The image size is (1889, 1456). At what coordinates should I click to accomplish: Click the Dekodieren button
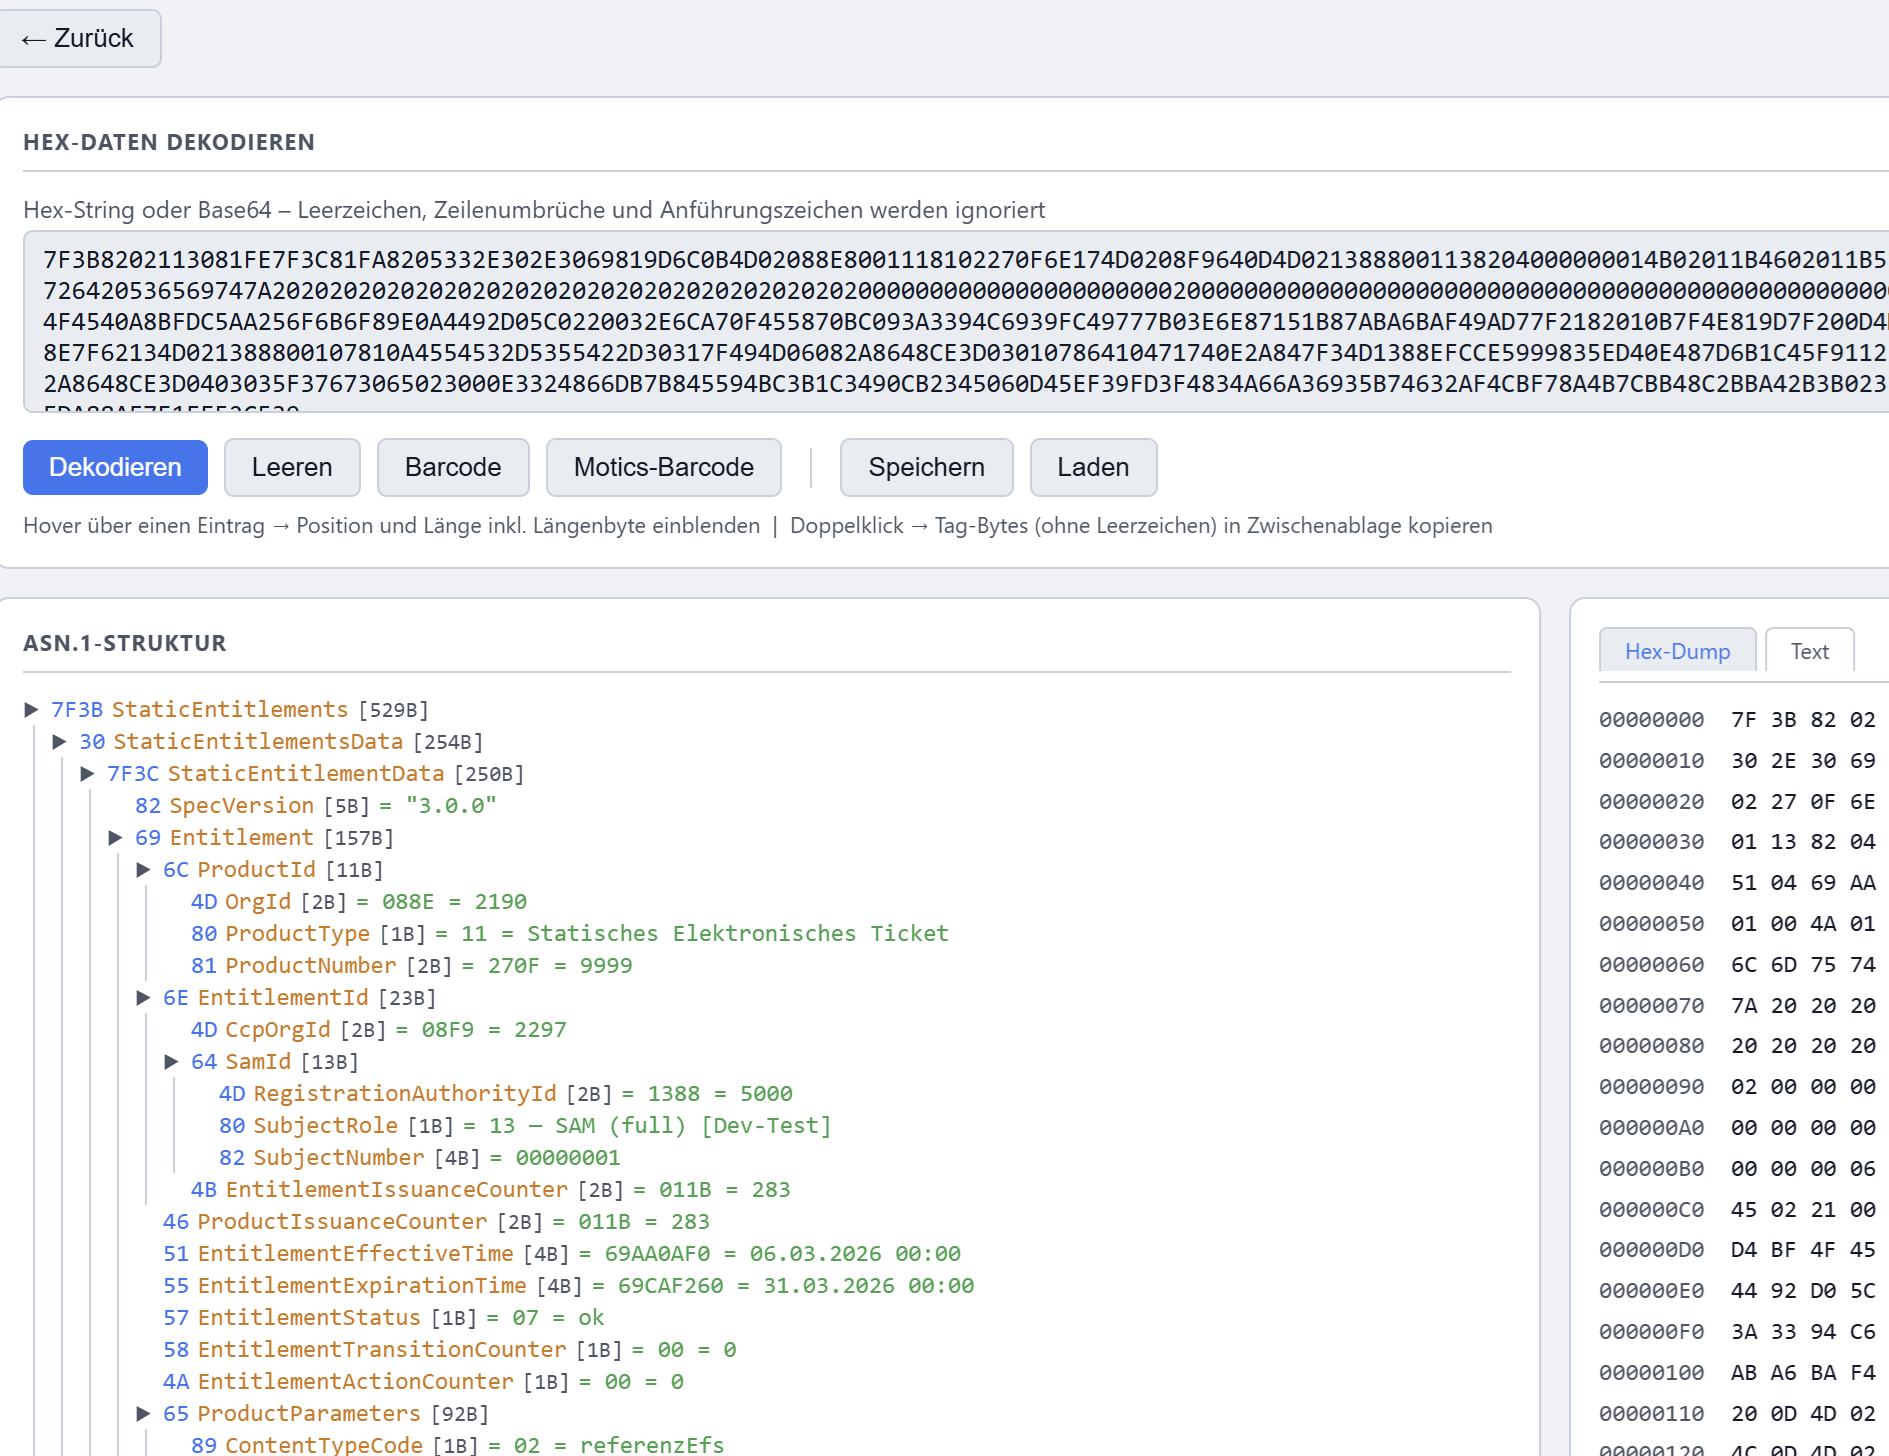(x=115, y=467)
